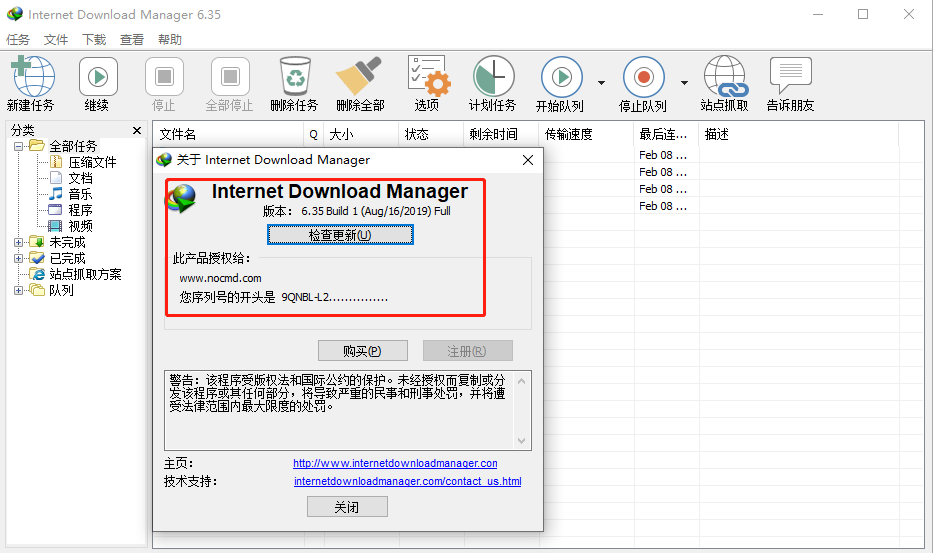Open the 开始队列 dropdown arrow

pos(601,83)
